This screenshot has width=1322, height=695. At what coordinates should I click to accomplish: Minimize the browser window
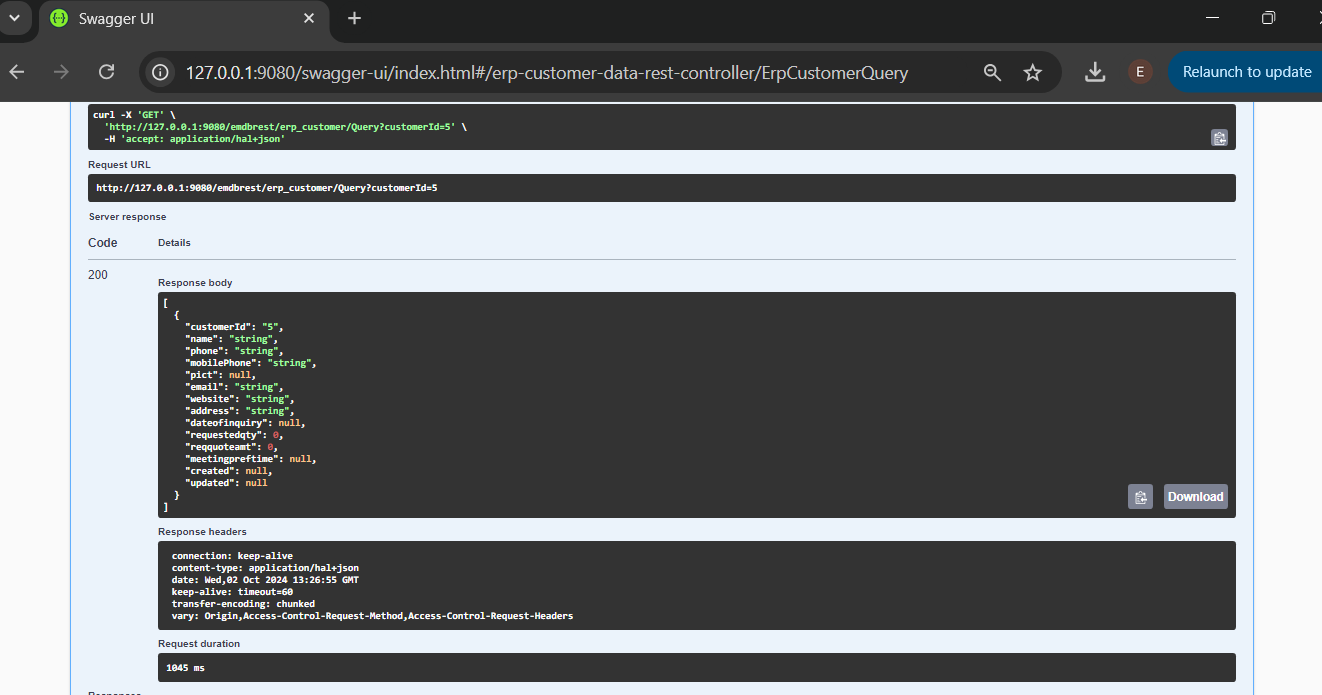pos(1213,18)
